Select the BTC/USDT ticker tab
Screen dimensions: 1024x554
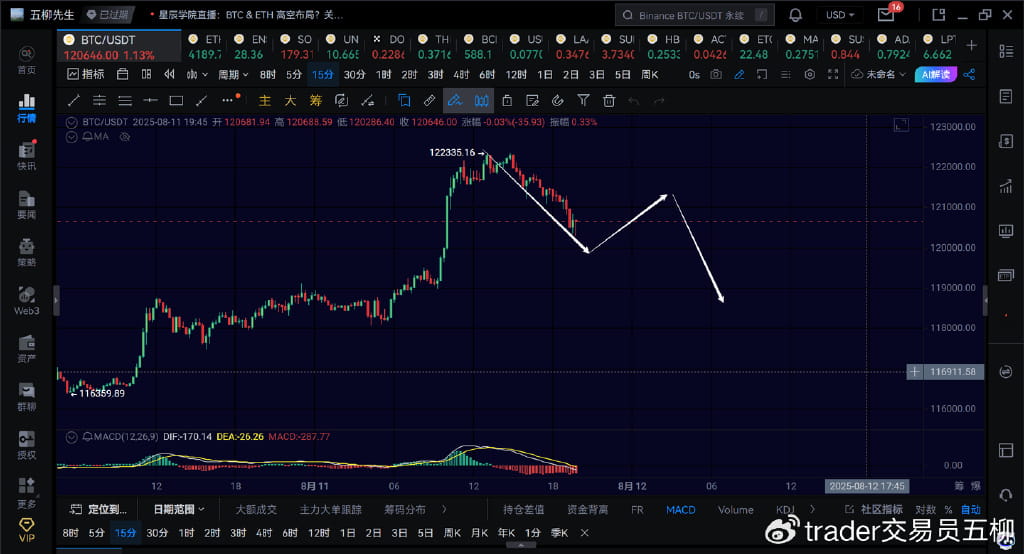(119, 47)
